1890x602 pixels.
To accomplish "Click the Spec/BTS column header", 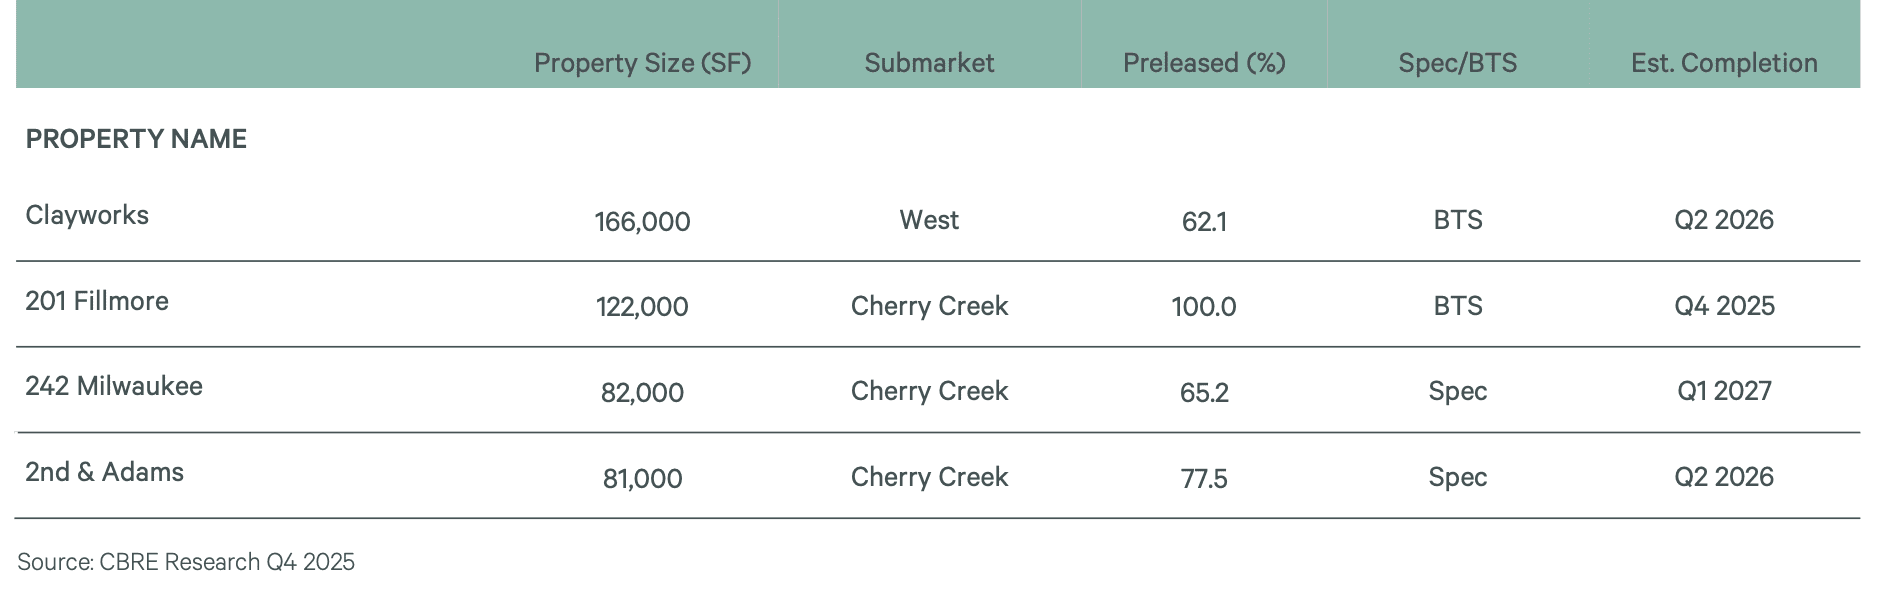I will [x=1457, y=63].
